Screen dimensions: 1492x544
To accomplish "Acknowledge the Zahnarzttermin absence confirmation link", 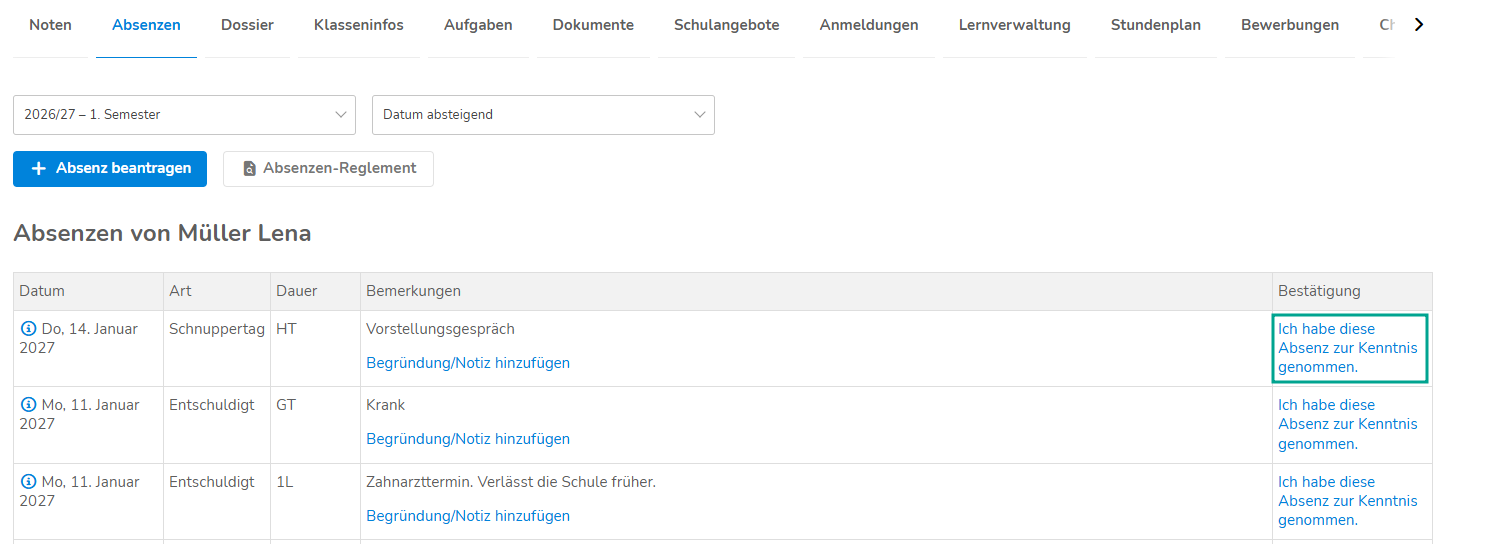I will coord(1348,501).
